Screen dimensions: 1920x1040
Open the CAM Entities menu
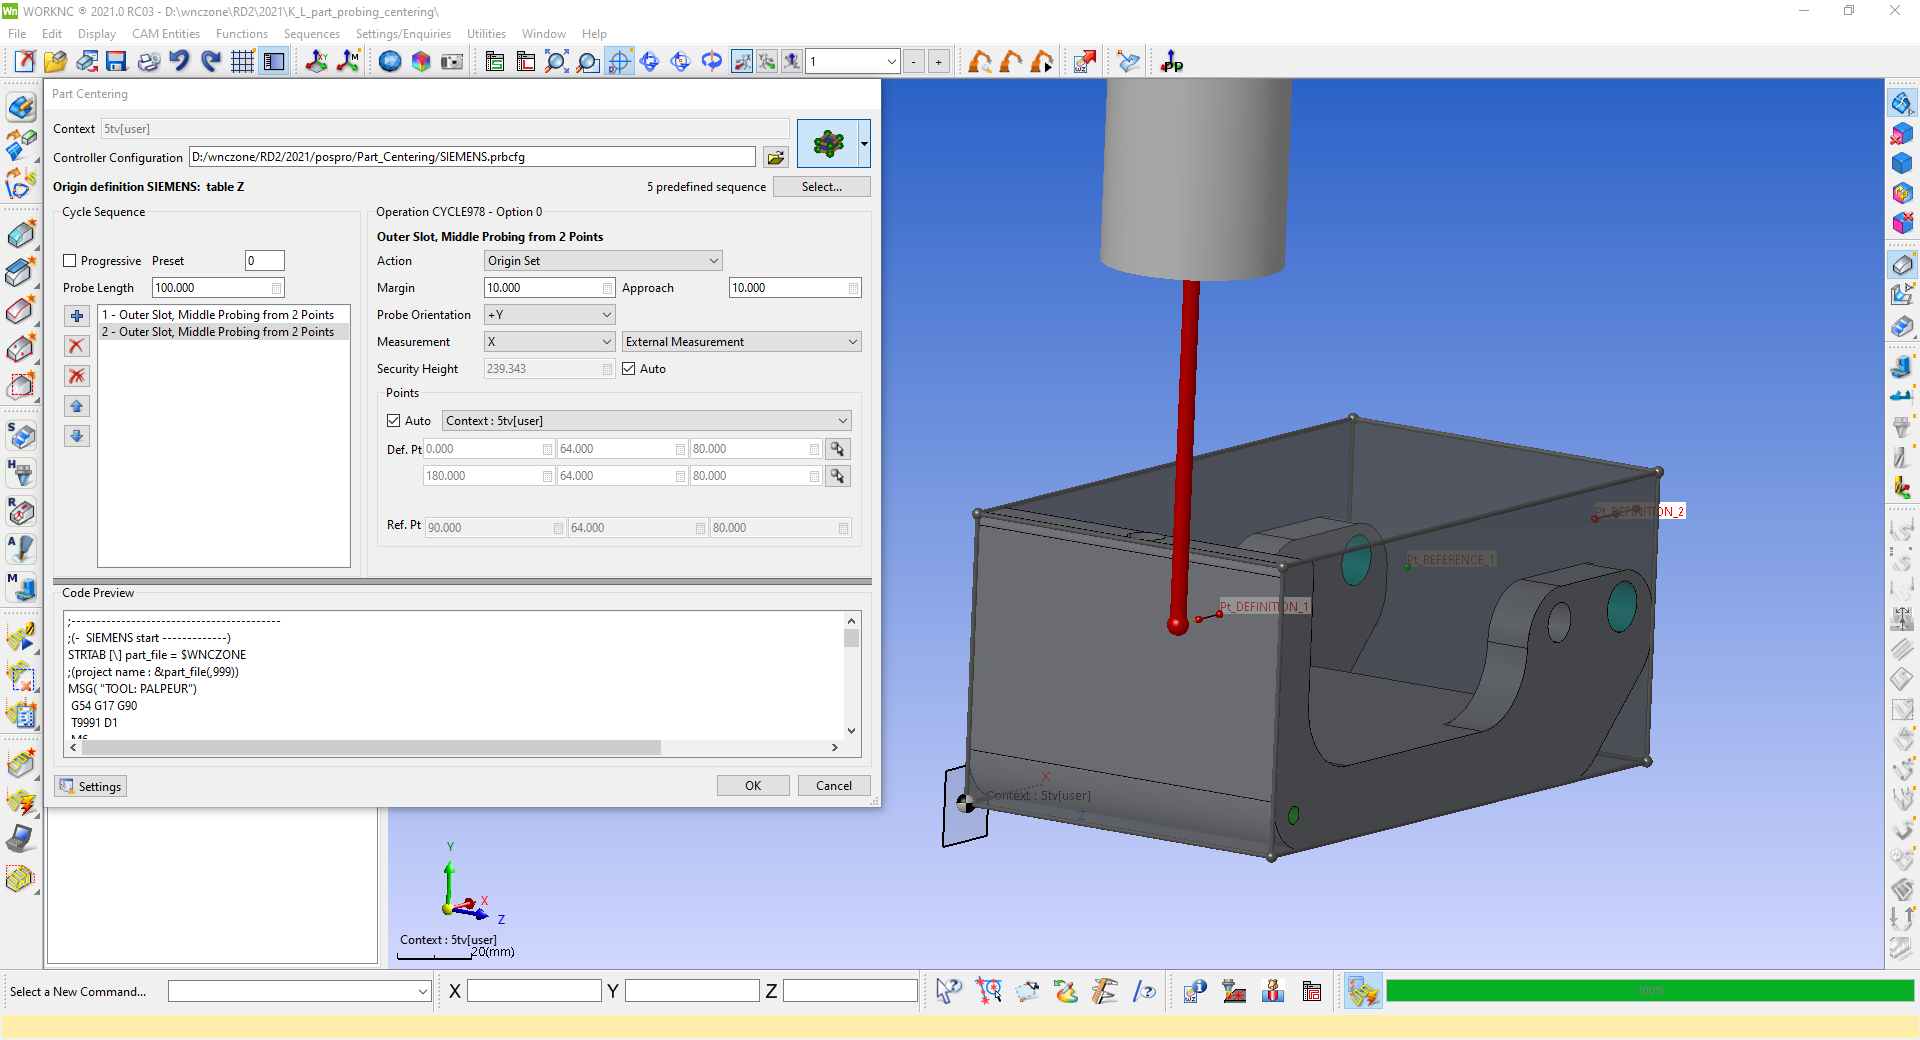166,34
